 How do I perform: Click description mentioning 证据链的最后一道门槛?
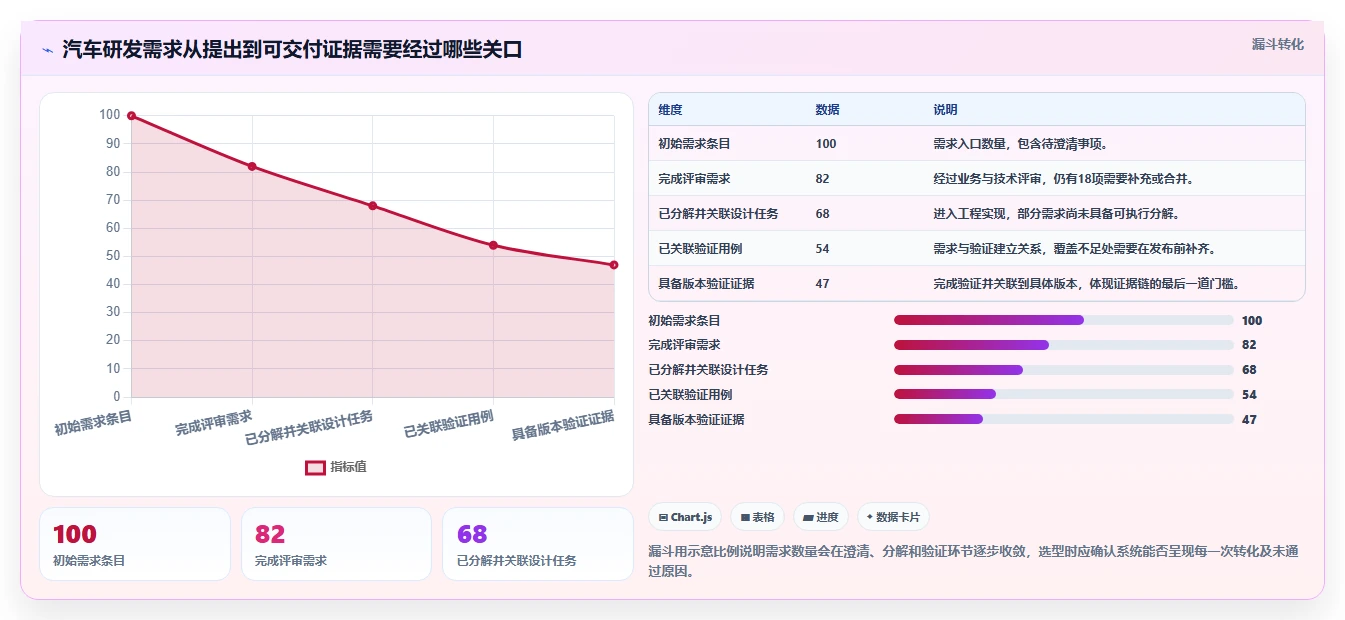click(1087, 284)
